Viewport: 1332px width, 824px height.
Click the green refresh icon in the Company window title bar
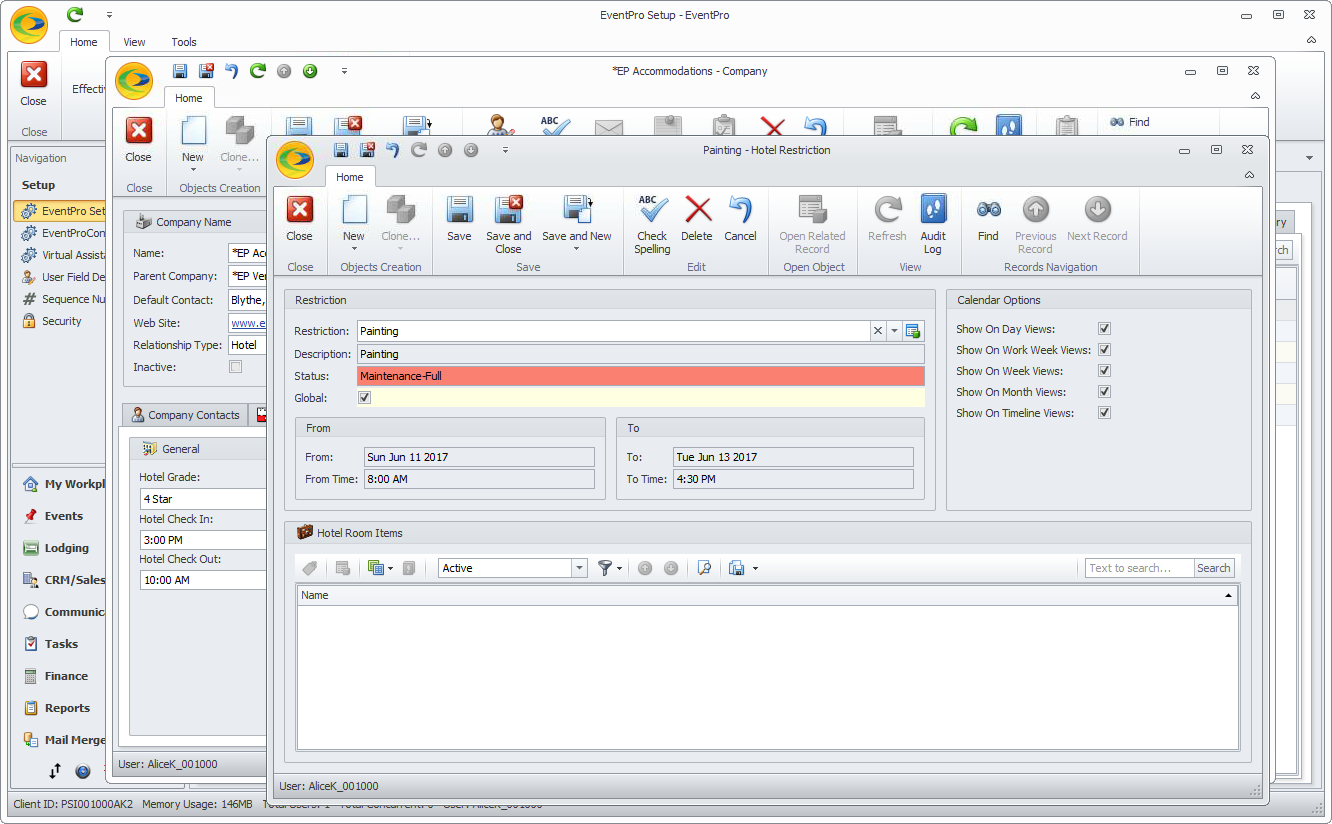point(258,71)
